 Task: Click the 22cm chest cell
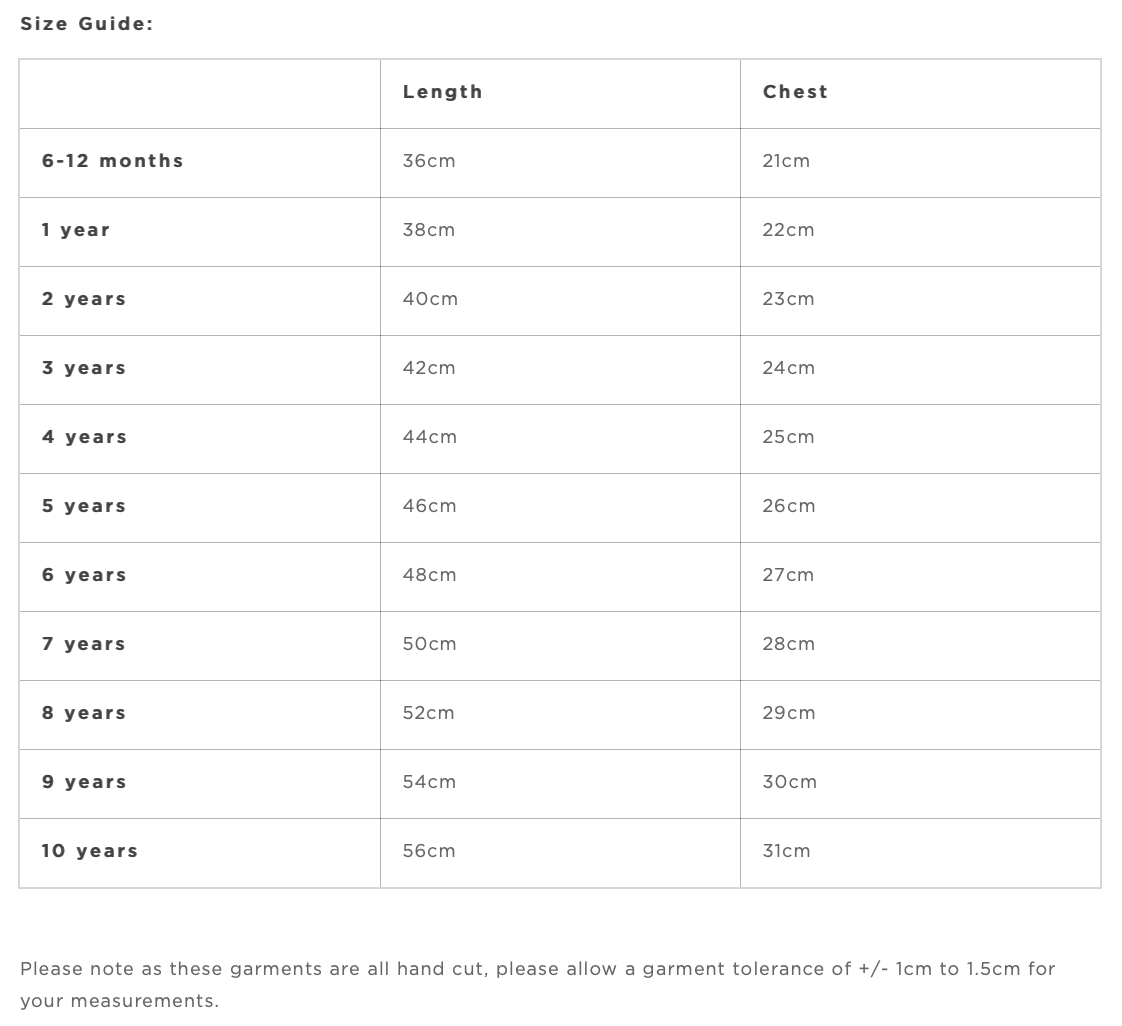(788, 230)
